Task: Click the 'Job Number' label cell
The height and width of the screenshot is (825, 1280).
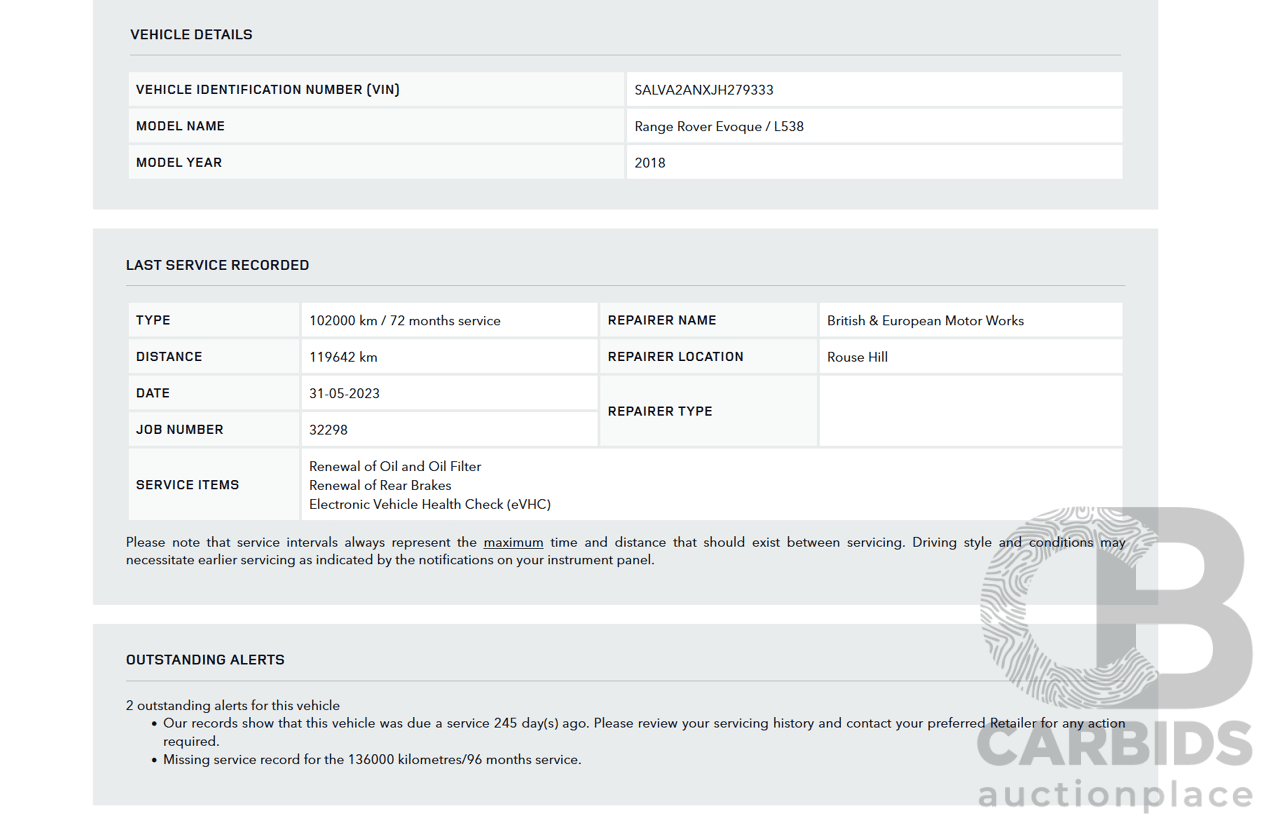Action: click(x=214, y=430)
